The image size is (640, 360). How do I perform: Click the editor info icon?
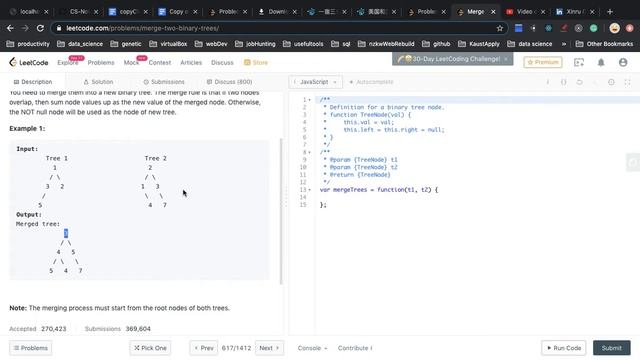548,82
